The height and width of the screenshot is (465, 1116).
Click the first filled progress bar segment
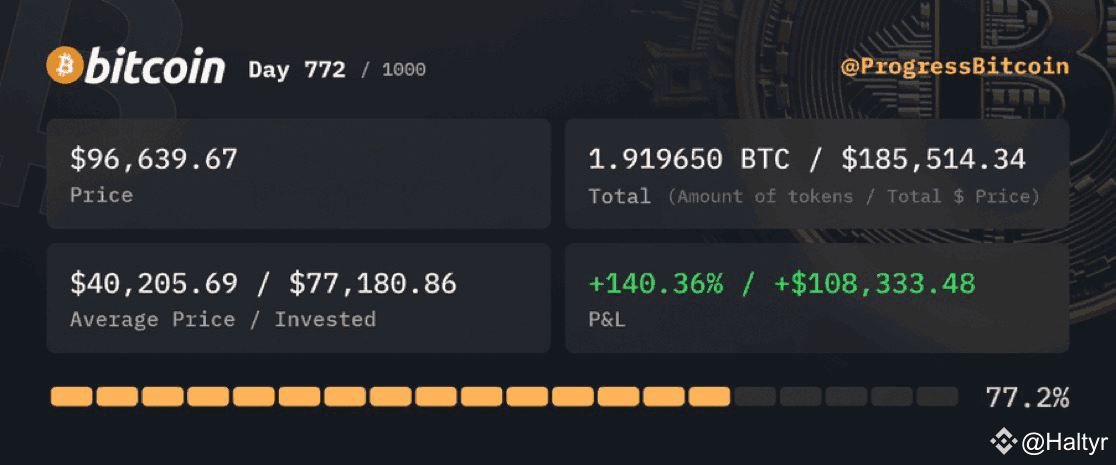72,397
